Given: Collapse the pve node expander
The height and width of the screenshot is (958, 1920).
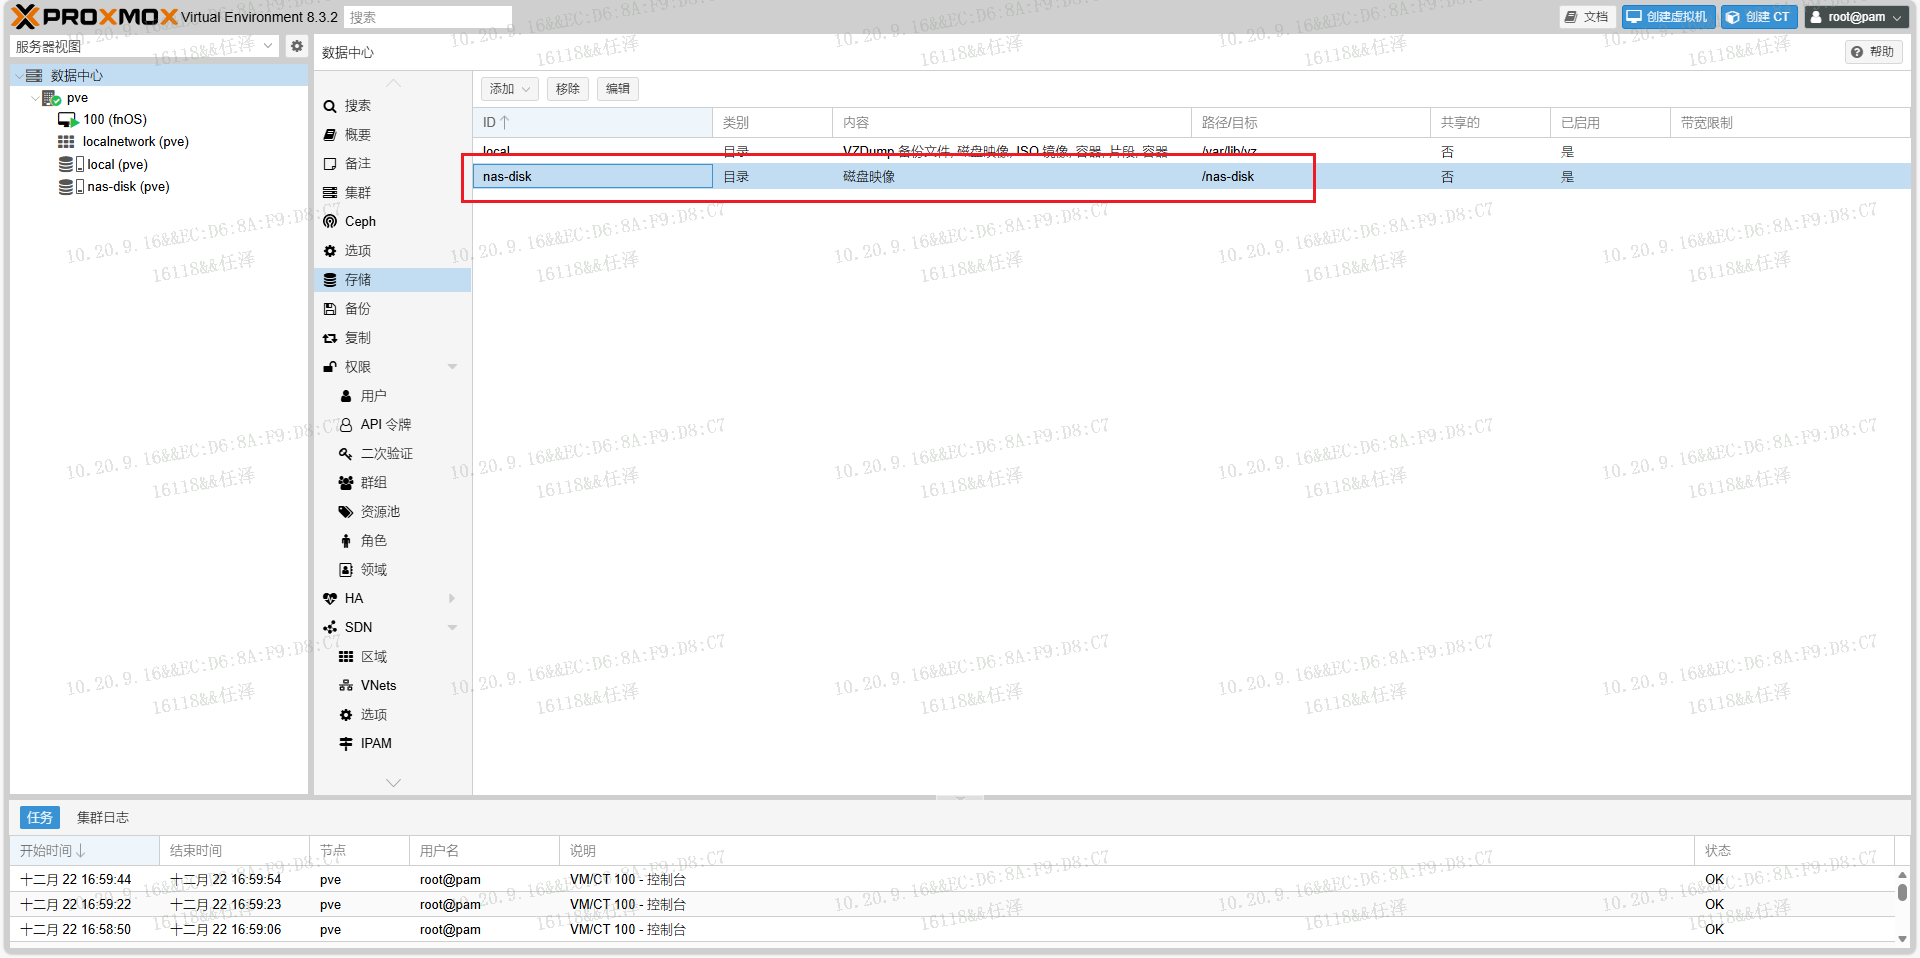Looking at the screenshot, I should click(x=36, y=98).
